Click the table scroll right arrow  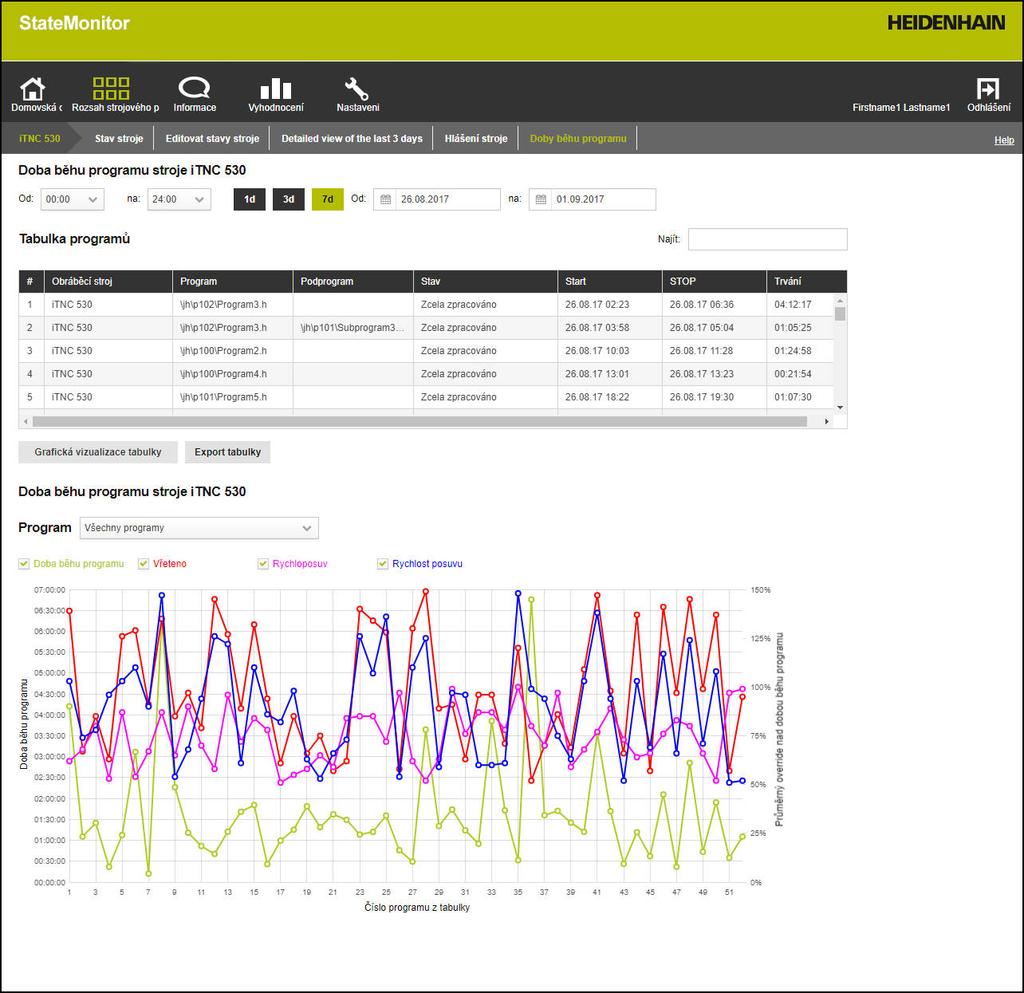click(x=827, y=422)
